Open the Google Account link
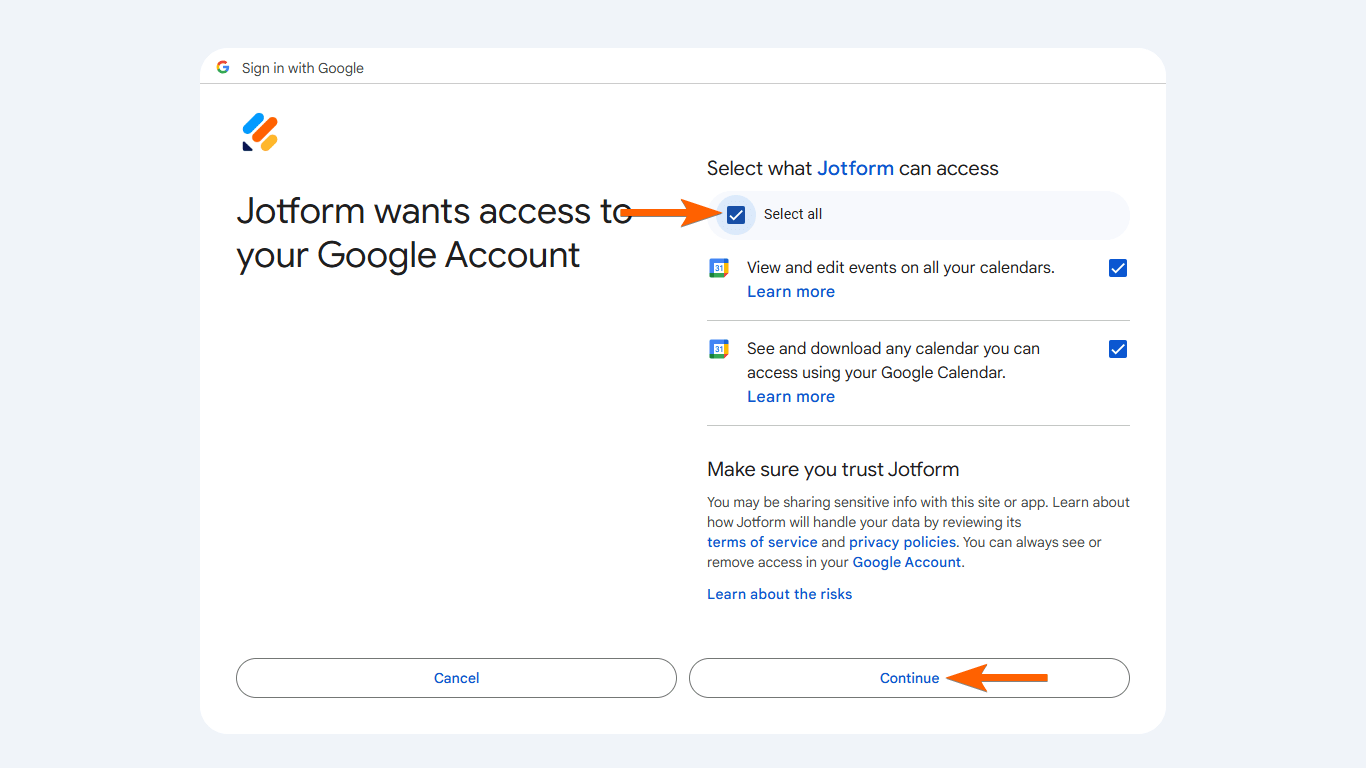Viewport: 1366px width, 768px height. (x=905, y=562)
